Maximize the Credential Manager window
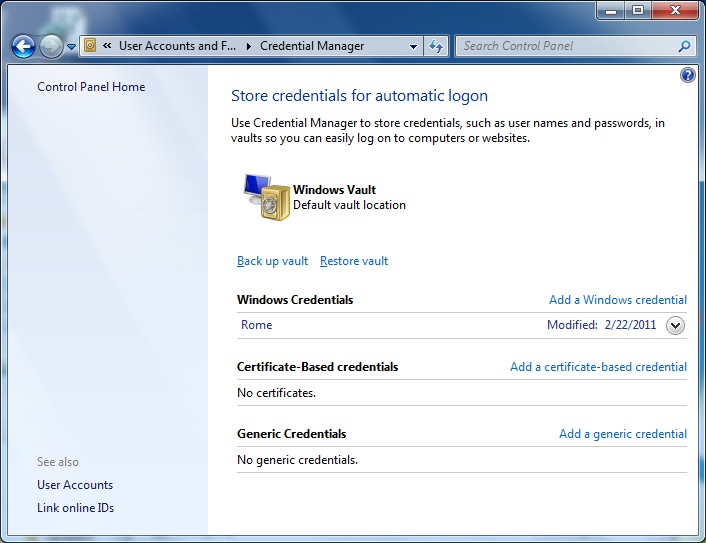The width and height of the screenshot is (706, 543). pos(638,11)
